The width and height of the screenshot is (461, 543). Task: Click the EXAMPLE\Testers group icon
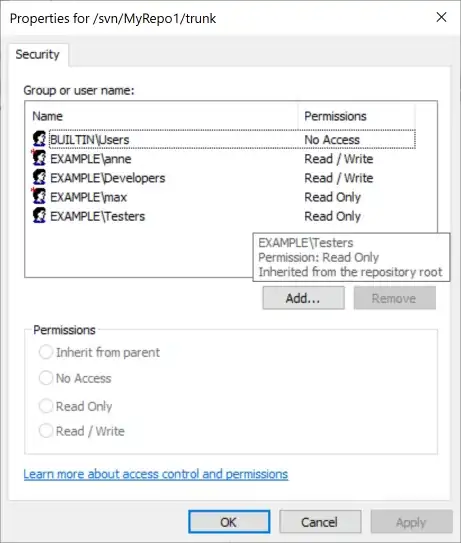coord(39,215)
